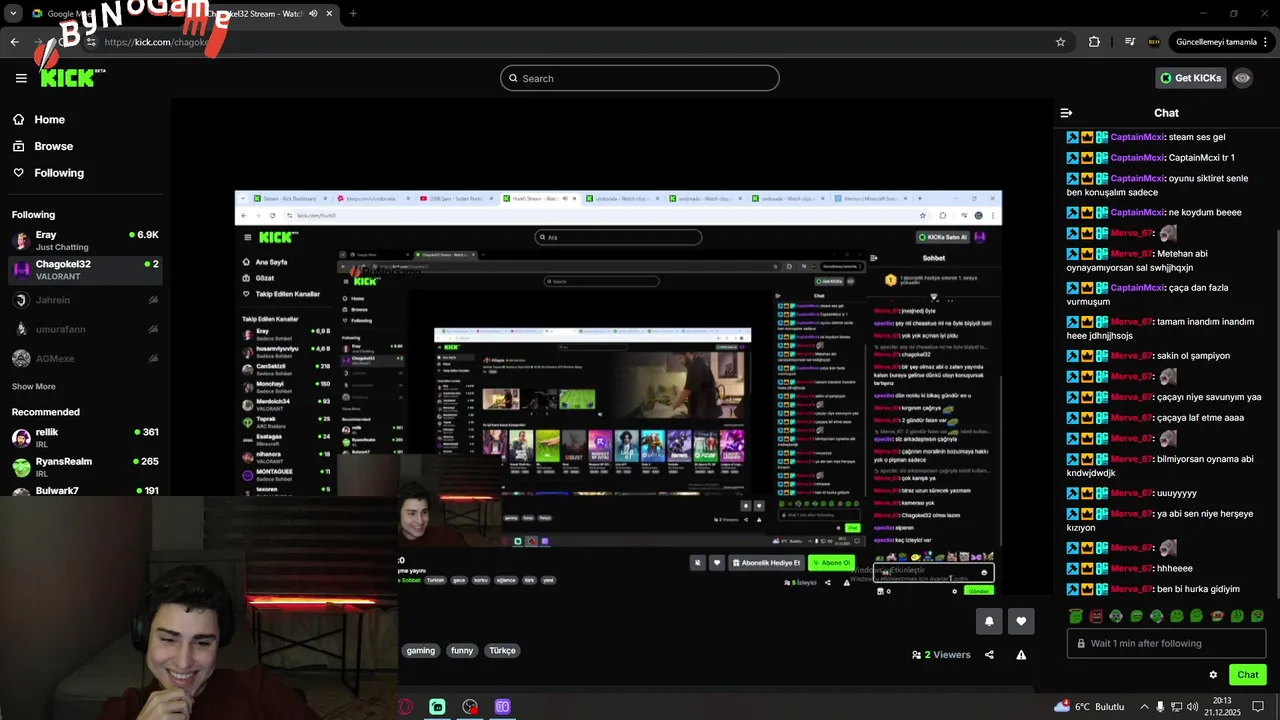
Task: Open chat settings gear icon
Action: [1213, 675]
